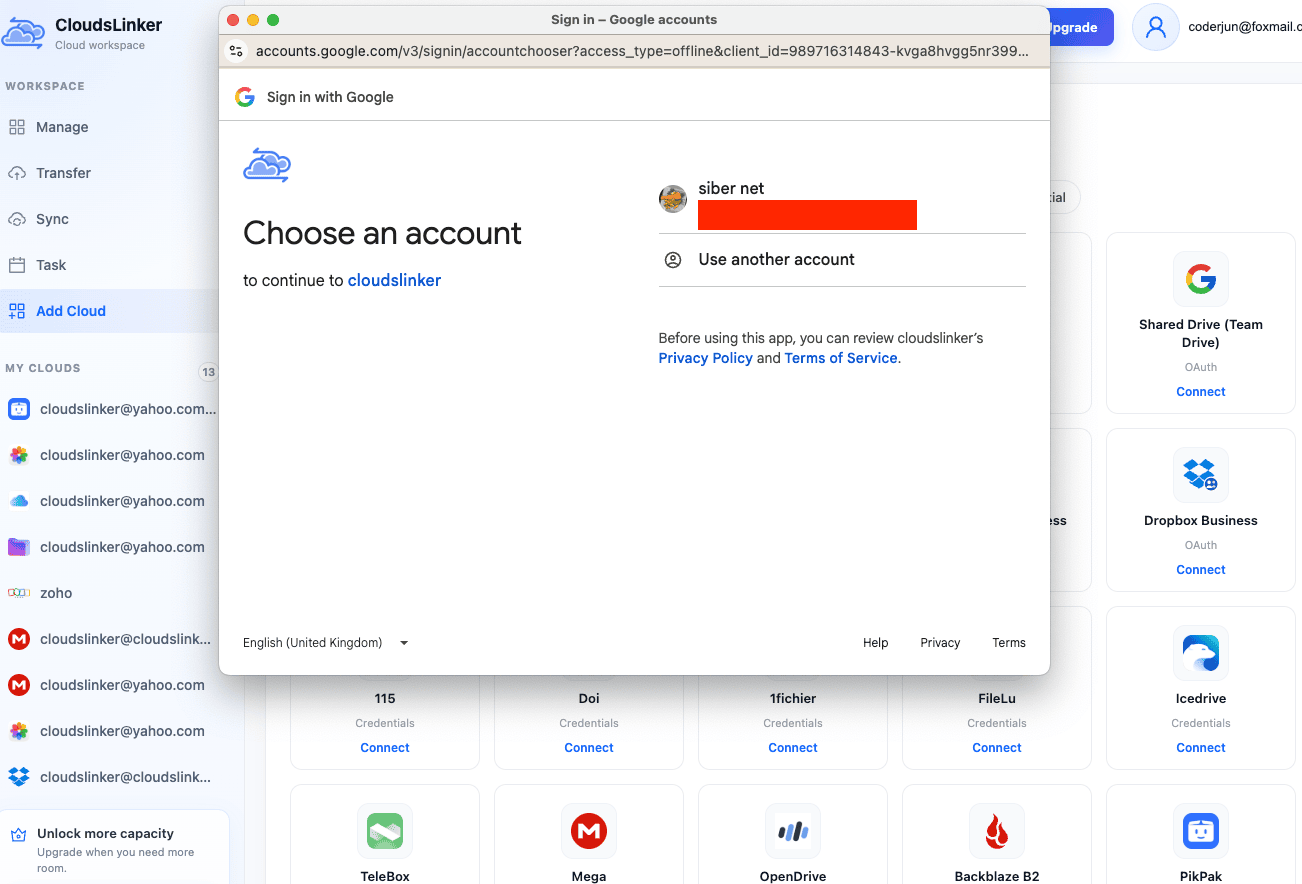Open the Task section
This screenshot has width=1302, height=884.
pyautogui.click(x=51, y=265)
